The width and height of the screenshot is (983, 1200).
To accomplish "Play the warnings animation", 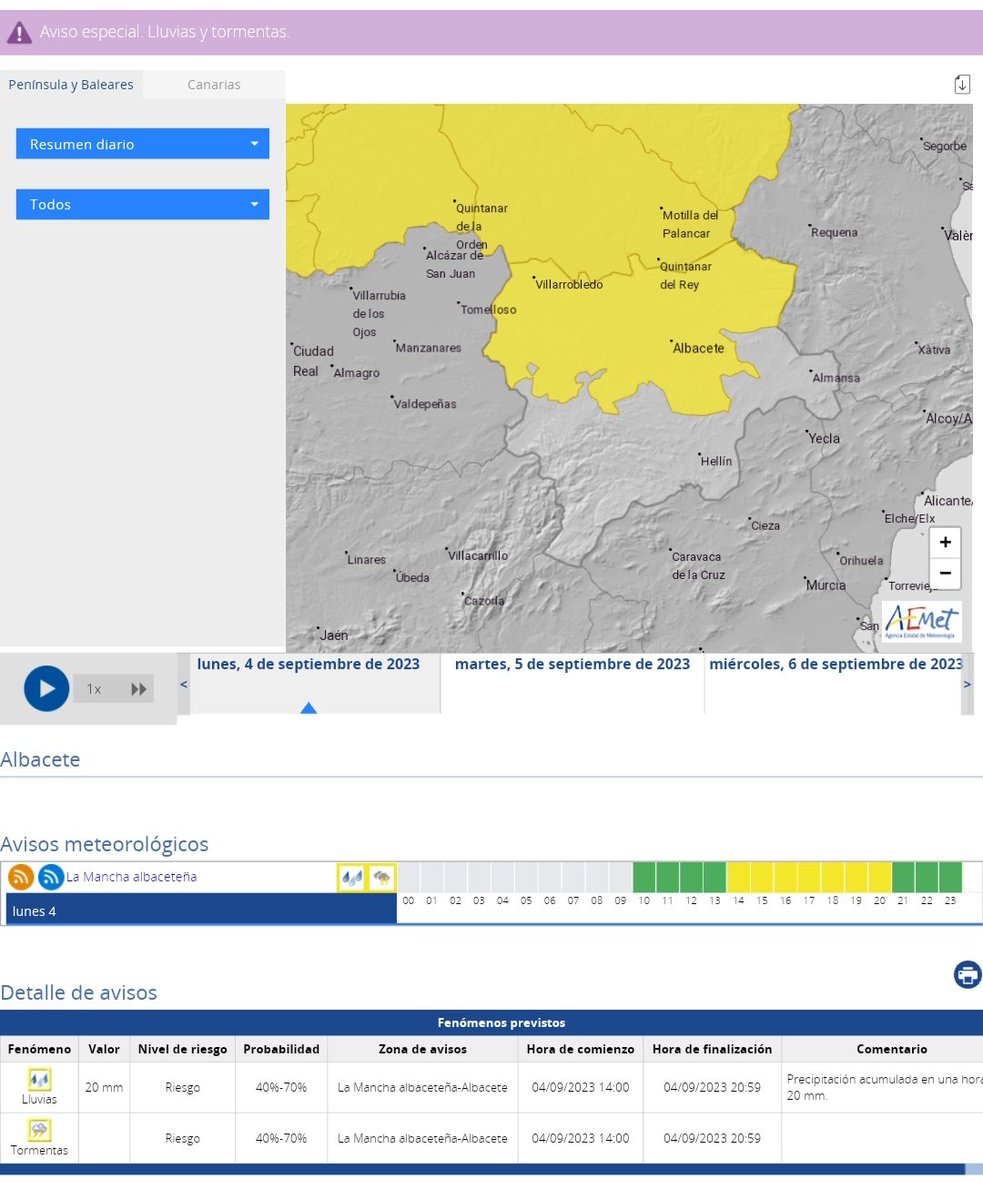I will pos(46,688).
